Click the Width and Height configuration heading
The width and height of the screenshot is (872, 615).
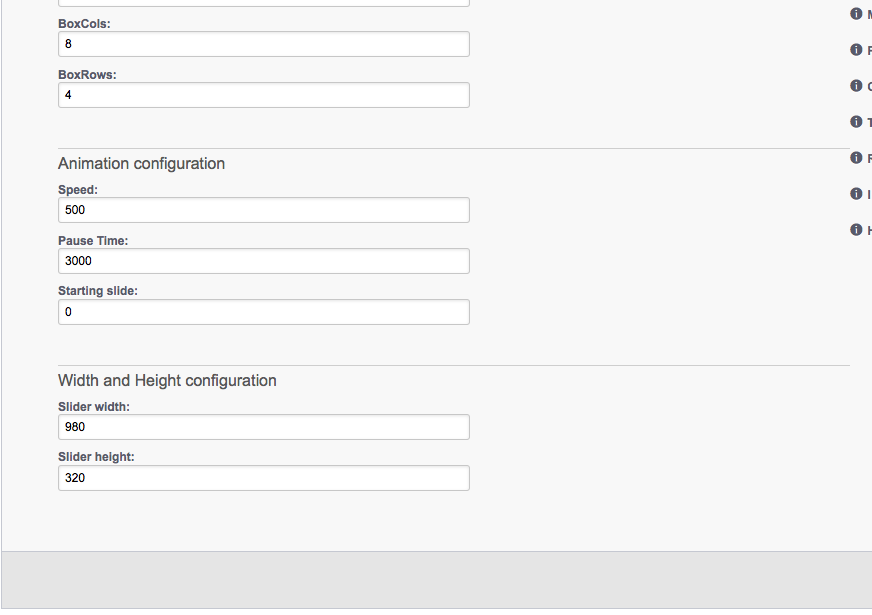167,380
